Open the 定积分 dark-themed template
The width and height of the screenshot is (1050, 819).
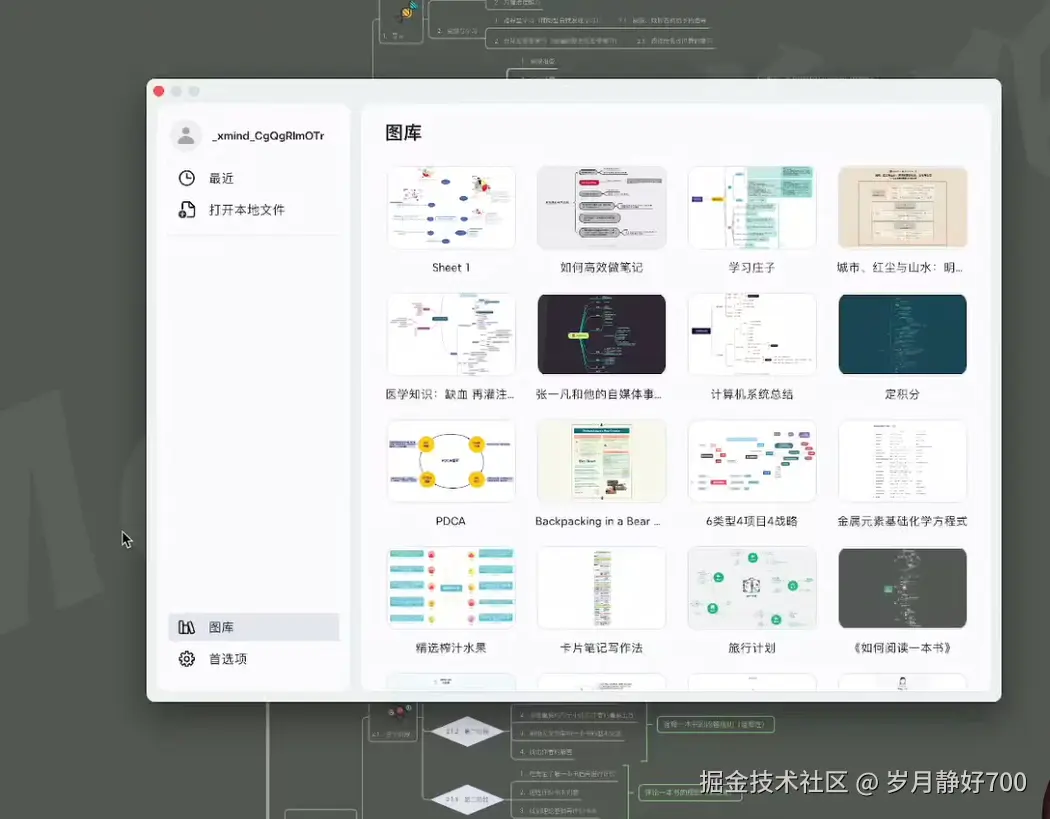(x=902, y=334)
